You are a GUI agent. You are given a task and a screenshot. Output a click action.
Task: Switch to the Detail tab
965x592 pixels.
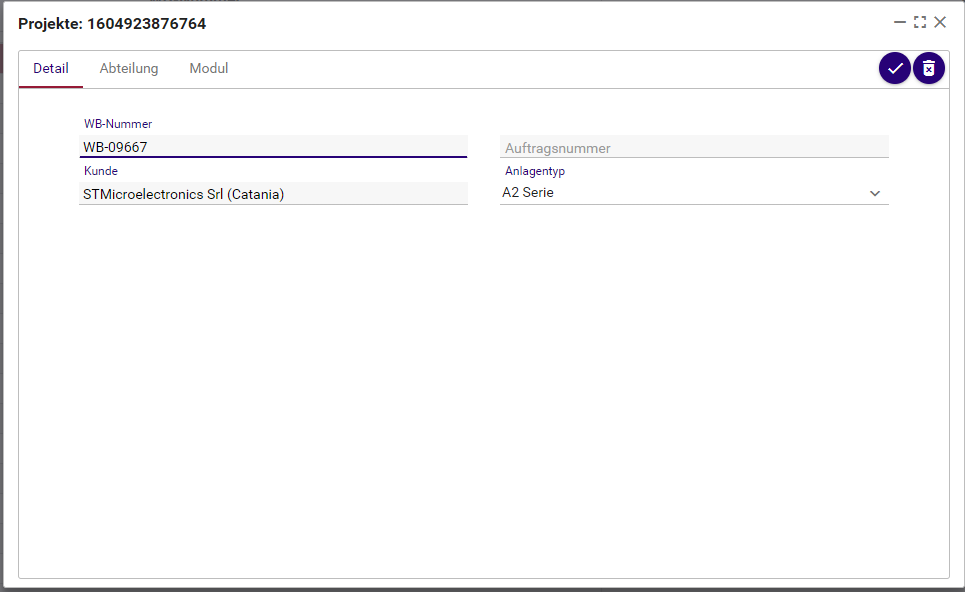tap(51, 69)
